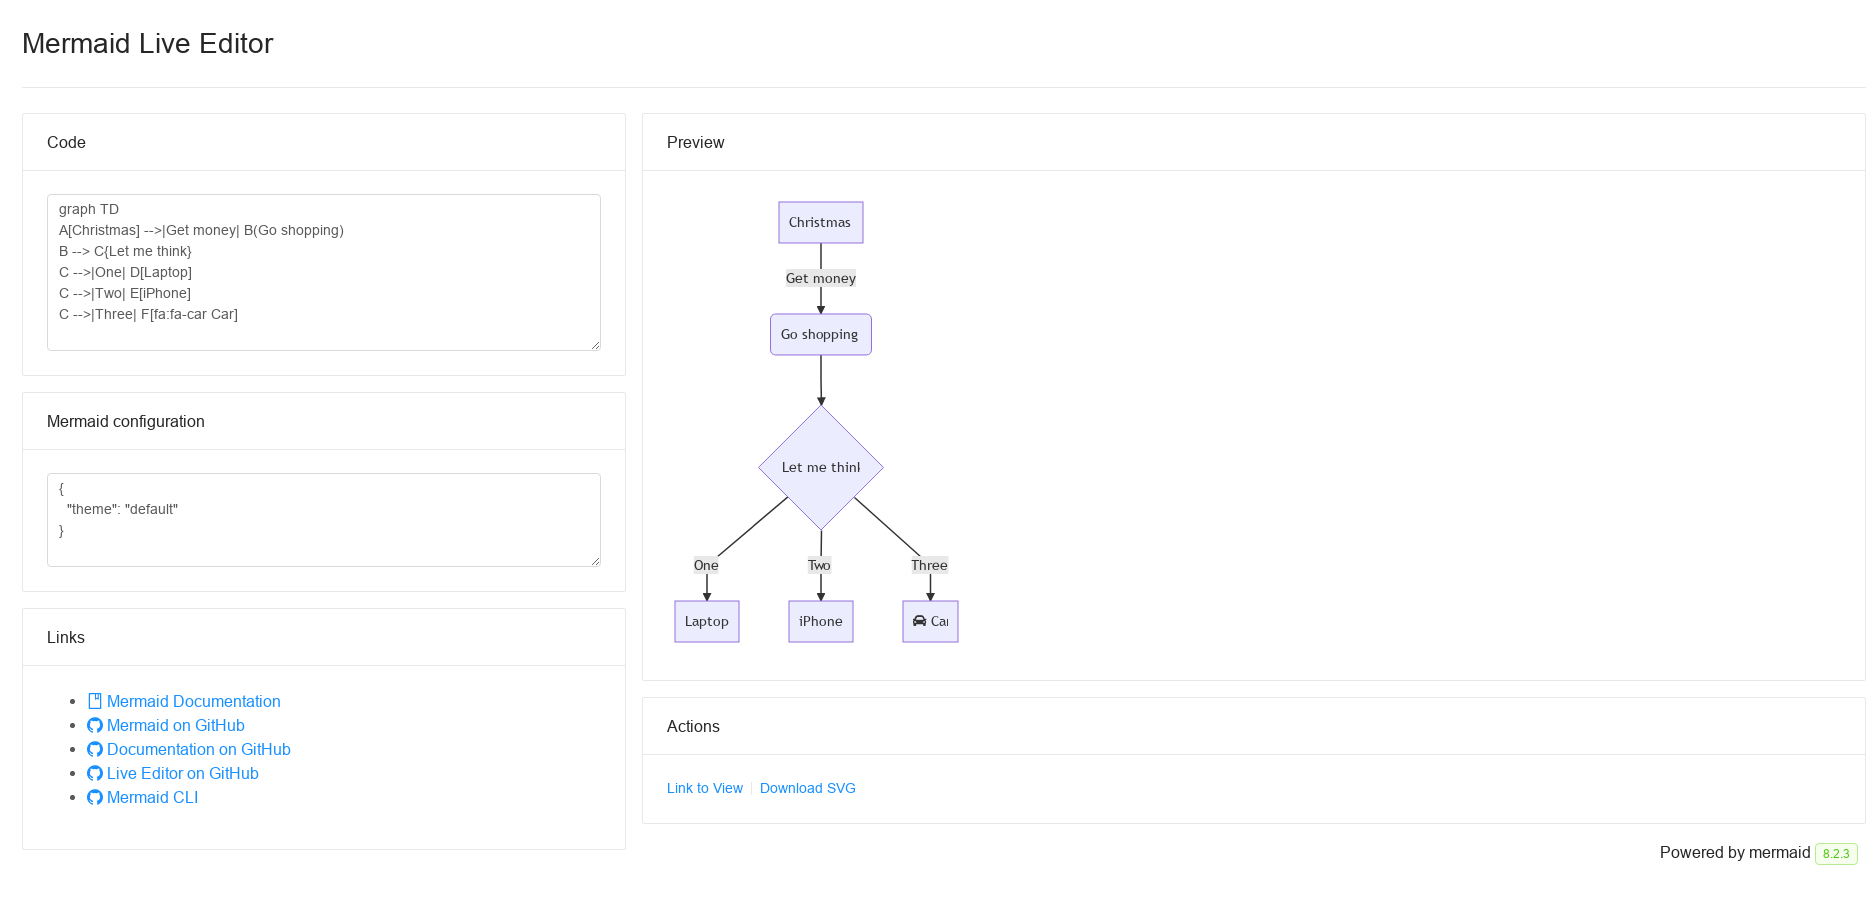Follow the Mermaid CLI link
Image resolution: width=1876 pixels, height=915 pixels.
pos(152,797)
